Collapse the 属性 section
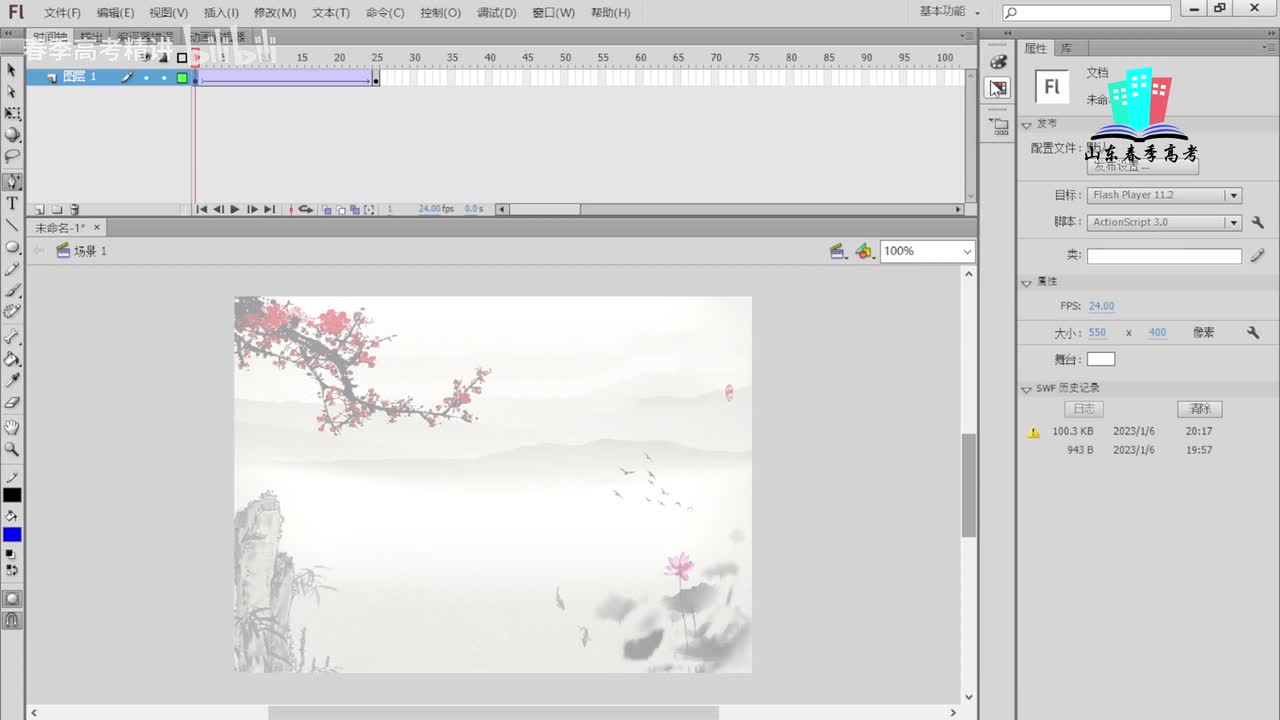 (x=1026, y=282)
